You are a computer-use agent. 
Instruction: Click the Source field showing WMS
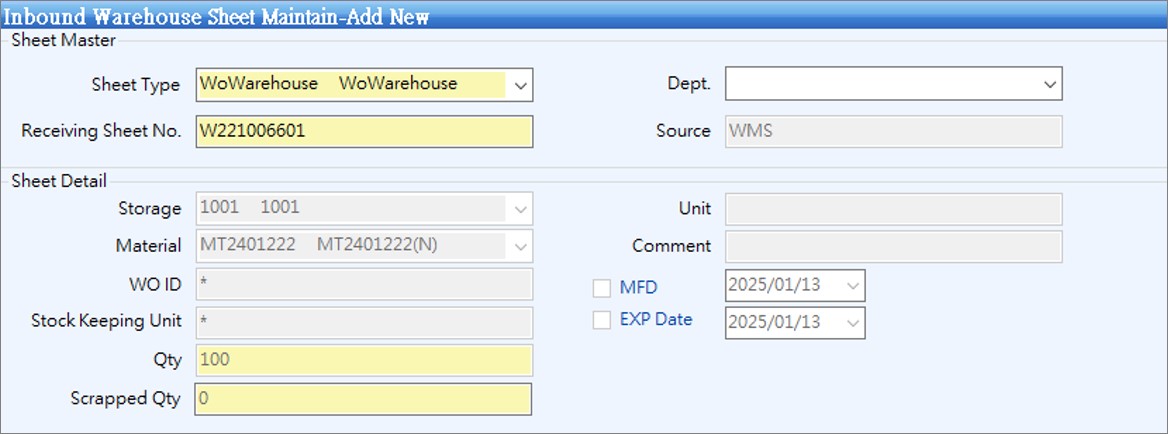892,131
